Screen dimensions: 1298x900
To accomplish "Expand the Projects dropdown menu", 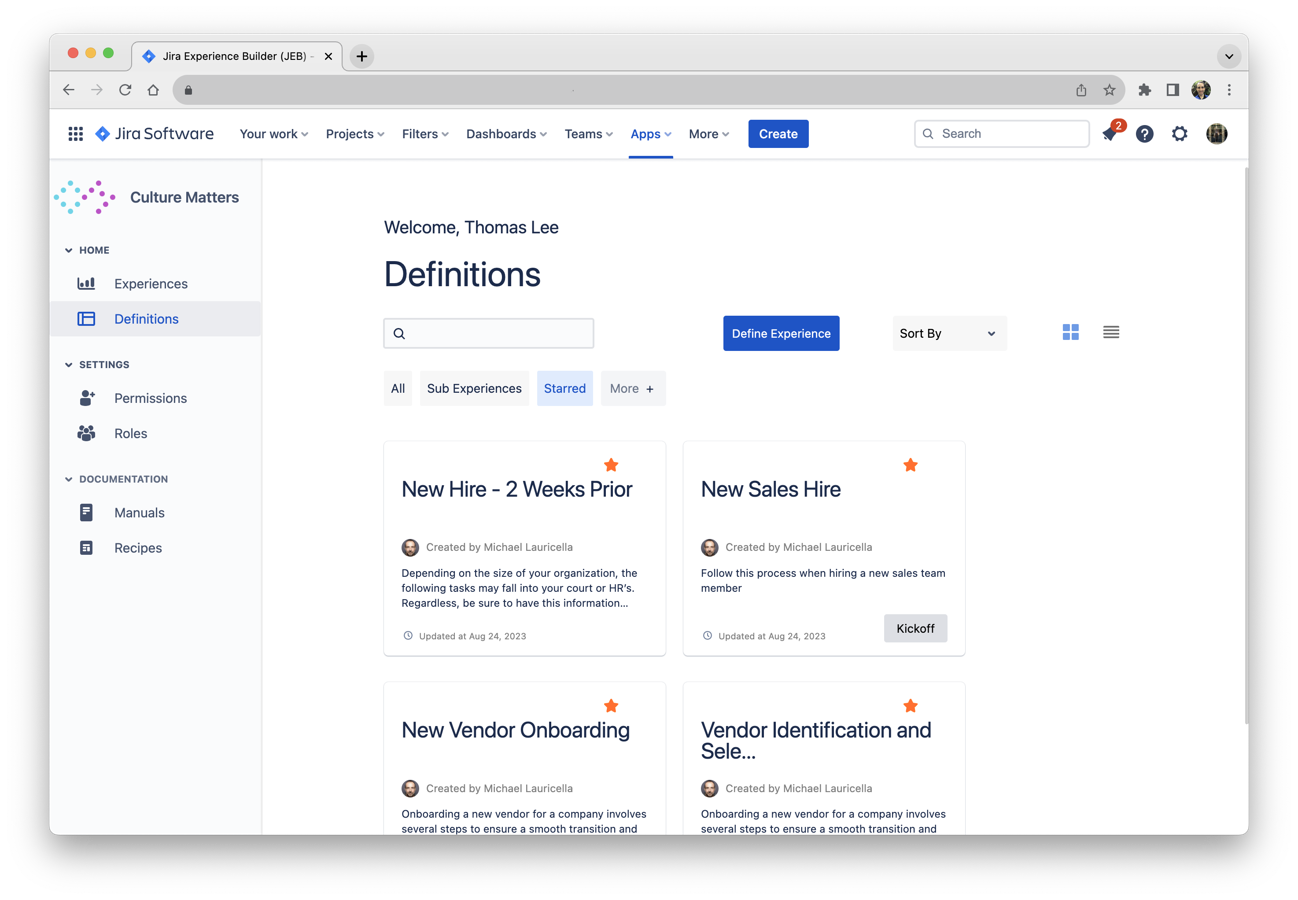I will (x=355, y=134).
